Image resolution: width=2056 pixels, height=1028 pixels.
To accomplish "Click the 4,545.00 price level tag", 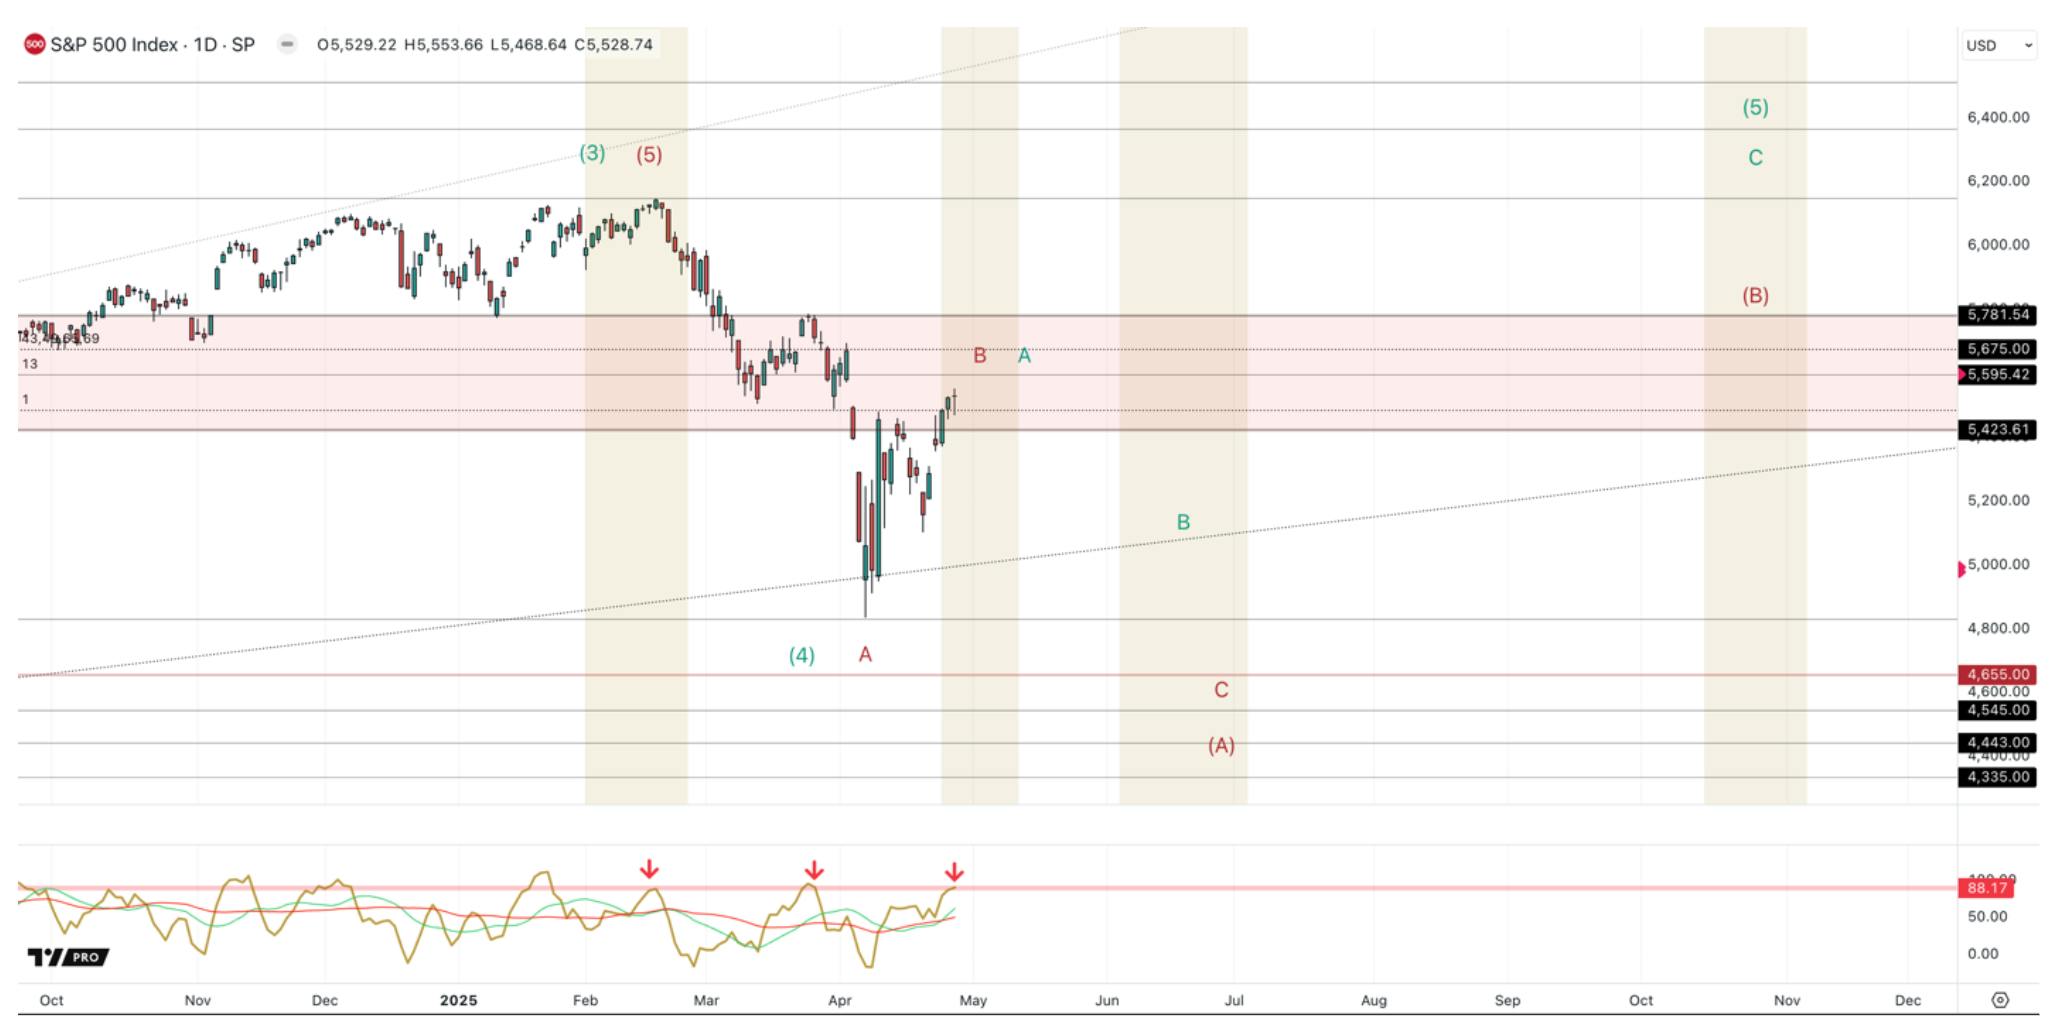I will [x=1998, y=711].
